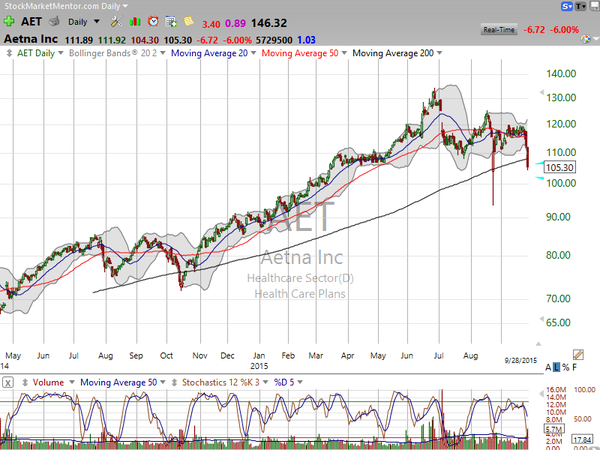This screenshot has width=600, height=450.
Task: Click the 105.30 current price label on axis
Action: [x=559, y=167]
